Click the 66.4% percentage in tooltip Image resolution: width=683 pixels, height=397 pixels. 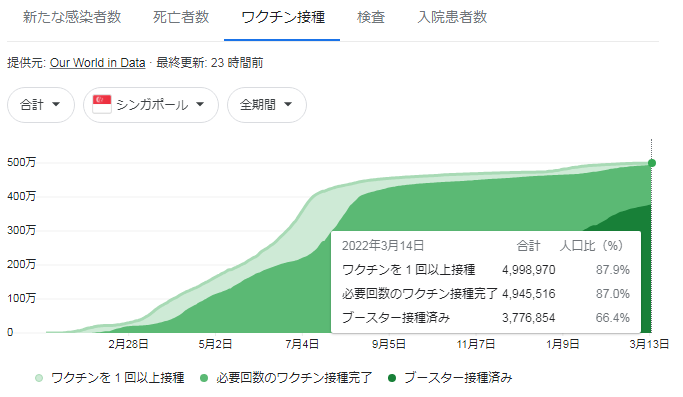point(612,318)
